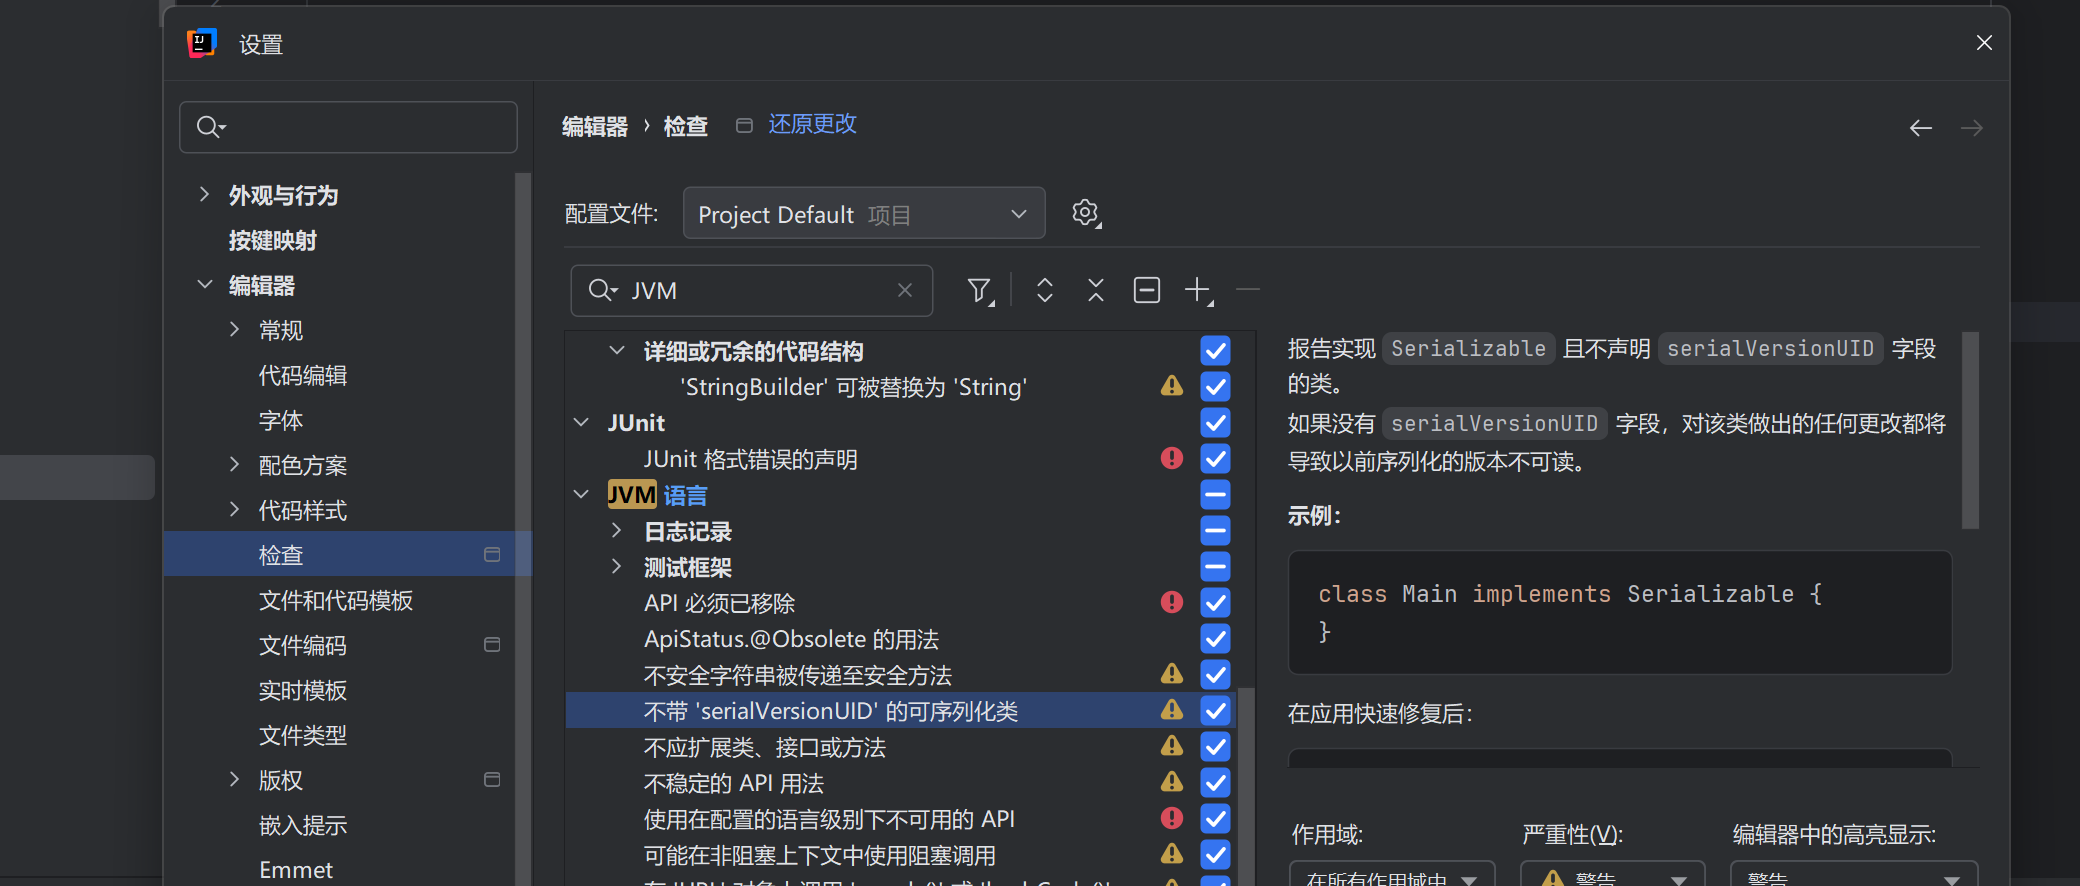The height and width of the screenshot is (886, 2080).
Task: Select 按键映射 in the settings sidebar
Action: (273, 240)
